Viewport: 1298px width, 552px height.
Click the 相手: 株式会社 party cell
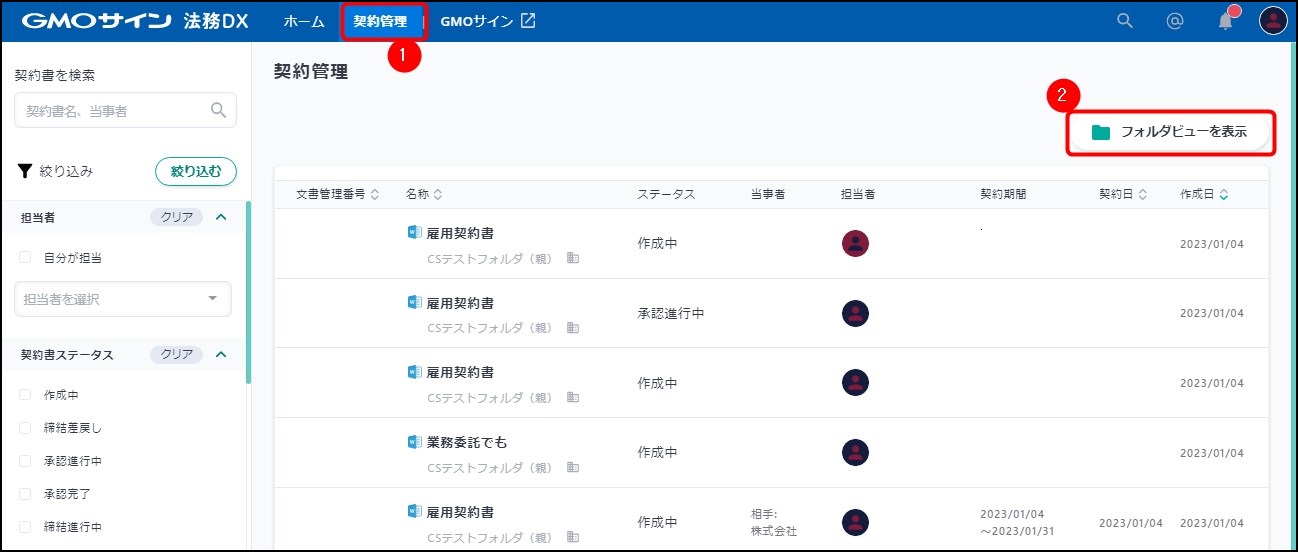click(x=774, y=522)
